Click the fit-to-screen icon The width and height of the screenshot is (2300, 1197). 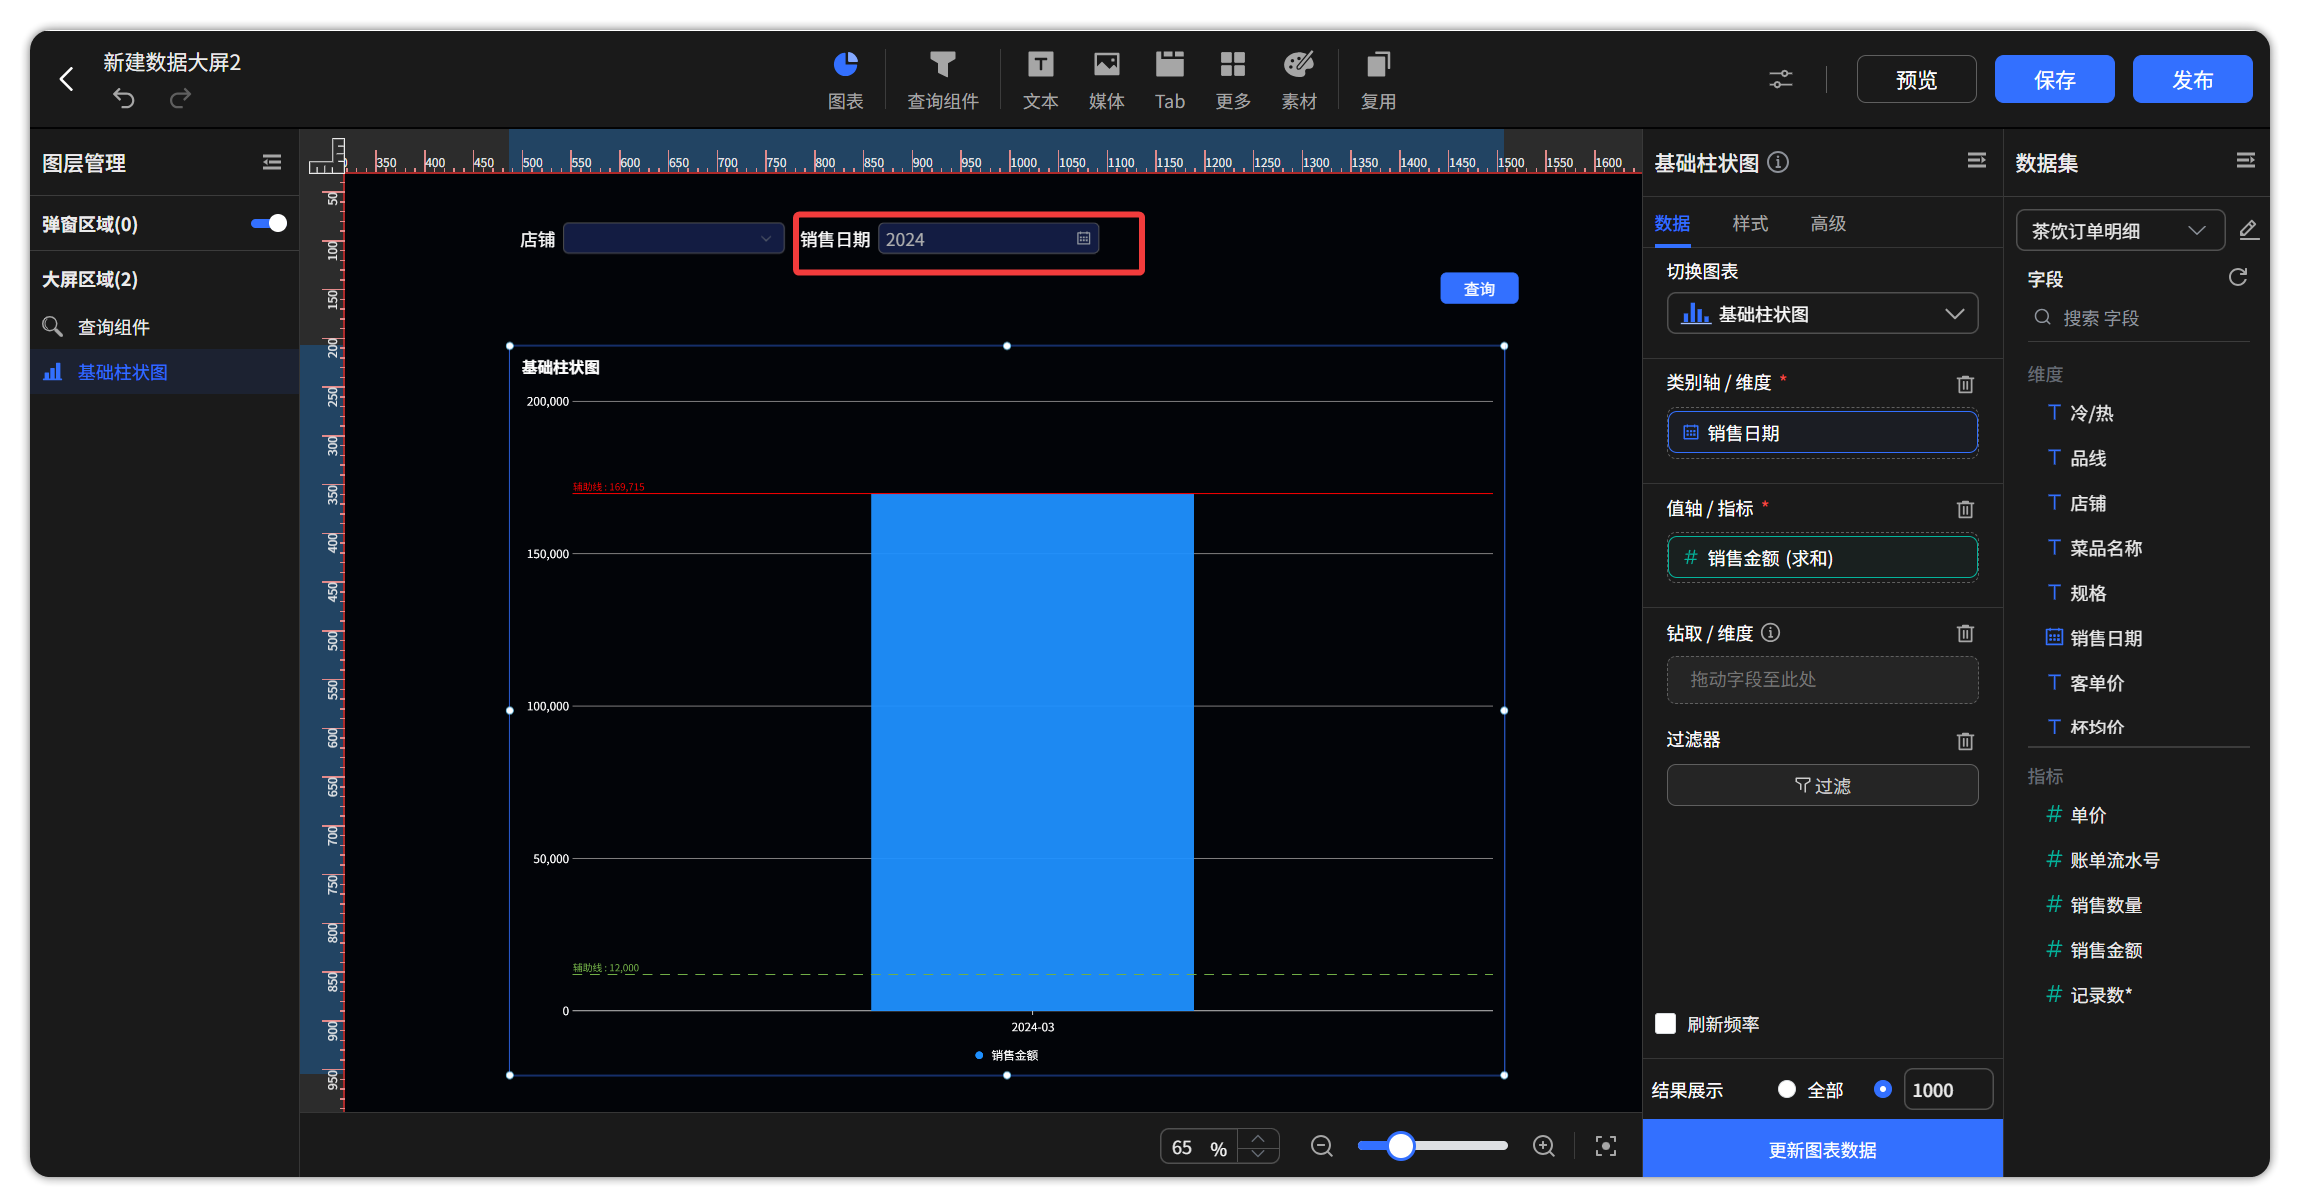coord(1605,1146)
